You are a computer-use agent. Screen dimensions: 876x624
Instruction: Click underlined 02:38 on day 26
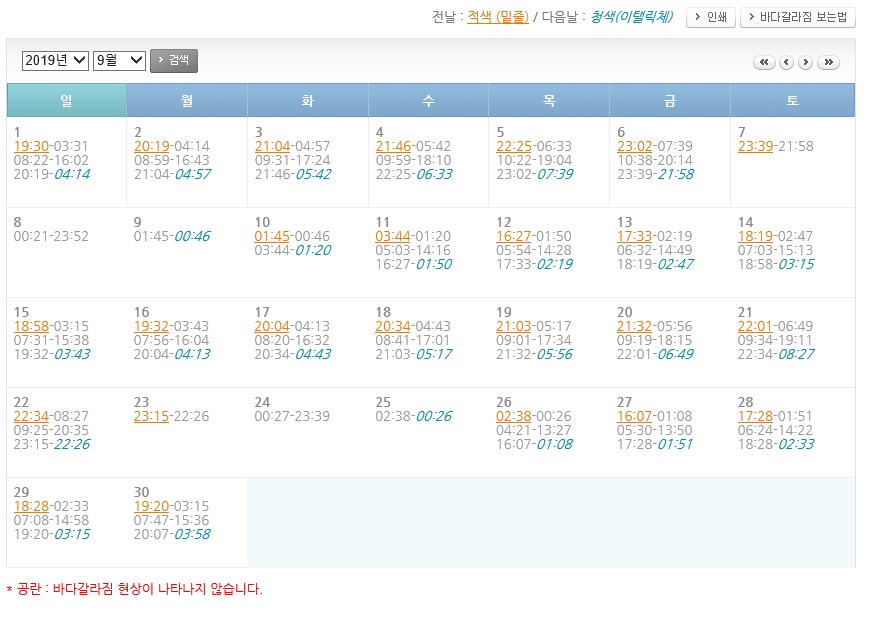pyautogui.click(x=513, y=416)
